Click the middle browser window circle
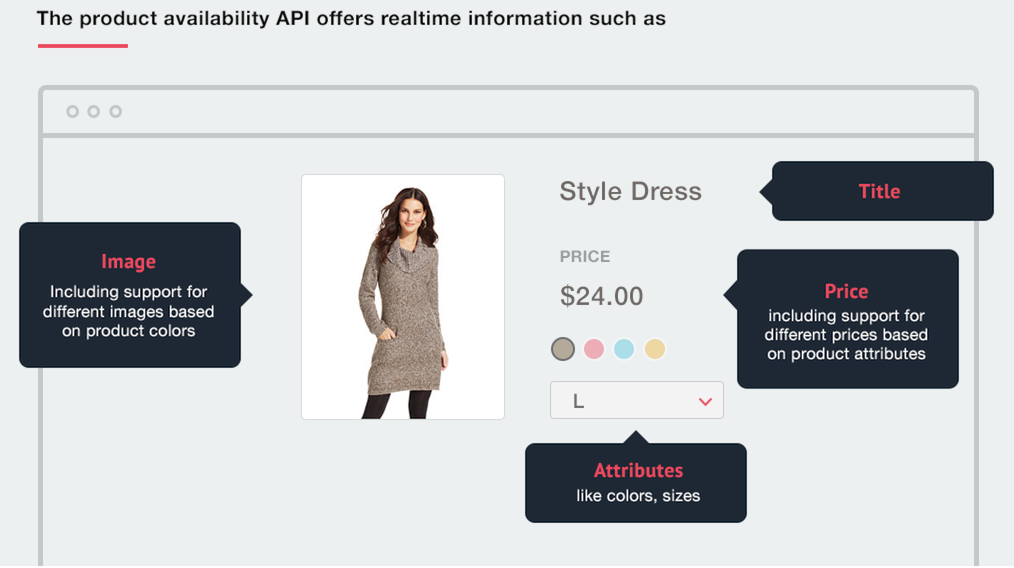The height and width of the screenshot is (568, 1014). [x=94, y=112]
